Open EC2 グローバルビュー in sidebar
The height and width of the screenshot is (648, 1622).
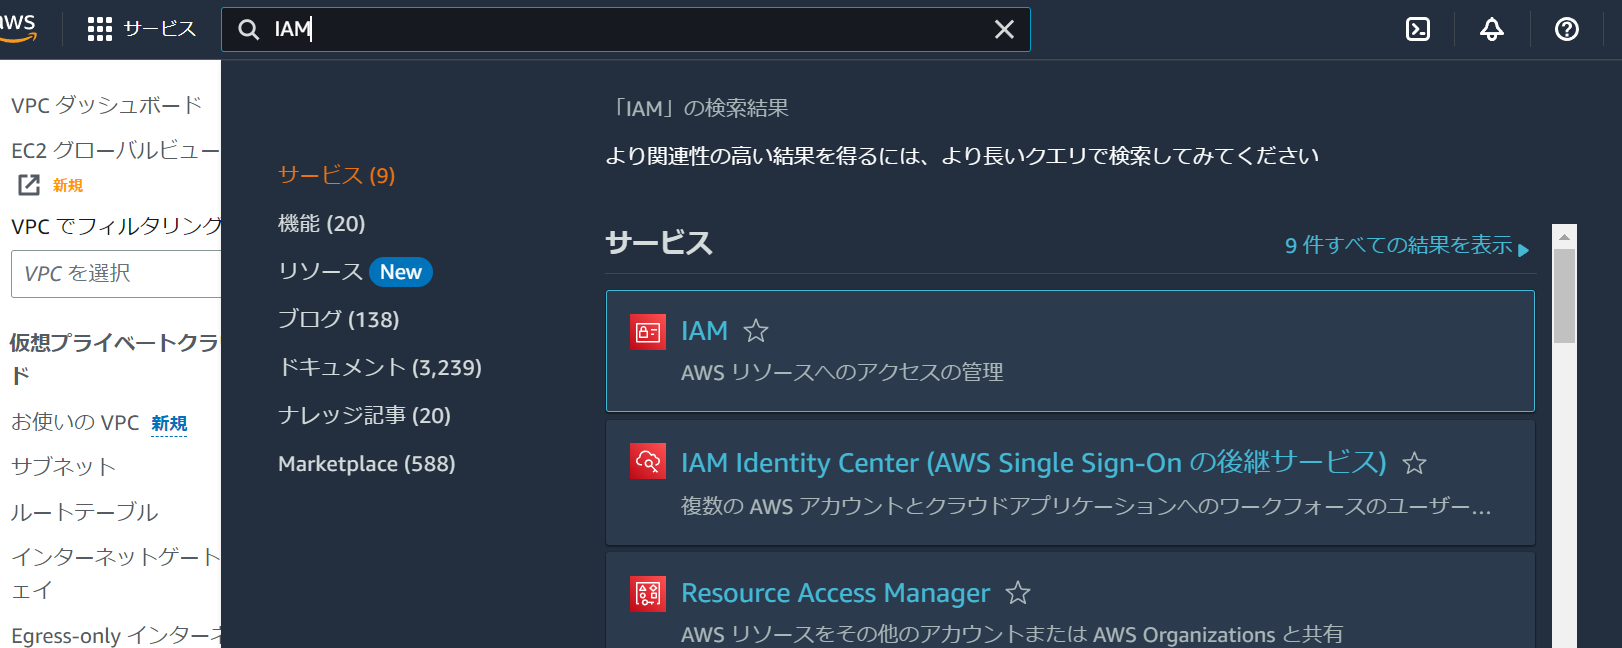tap(115, 150)
